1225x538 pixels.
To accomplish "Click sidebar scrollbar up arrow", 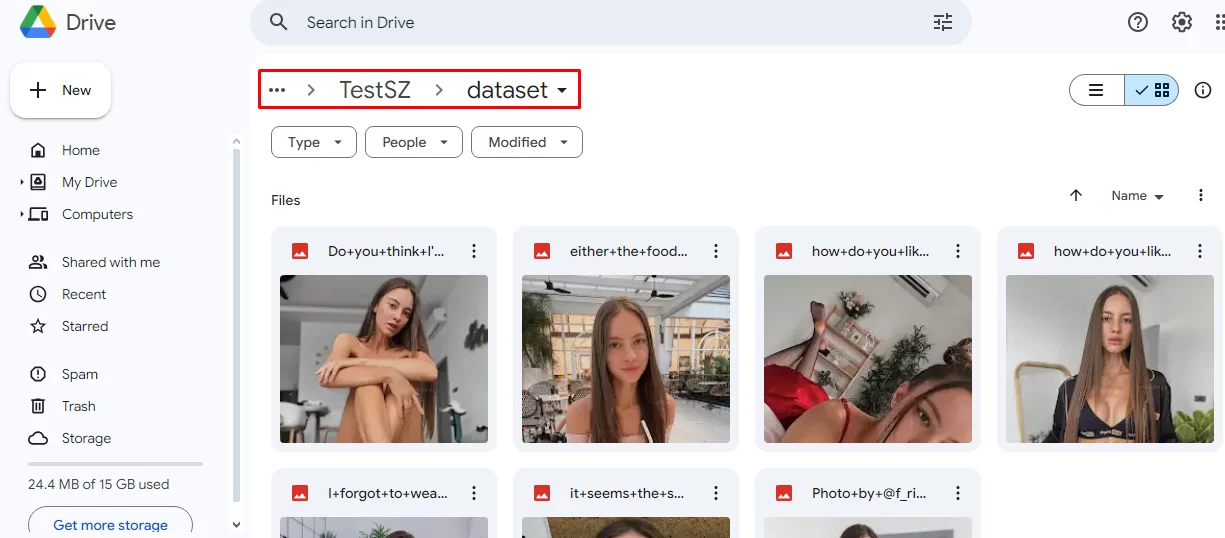I will (x=237, y=142).
